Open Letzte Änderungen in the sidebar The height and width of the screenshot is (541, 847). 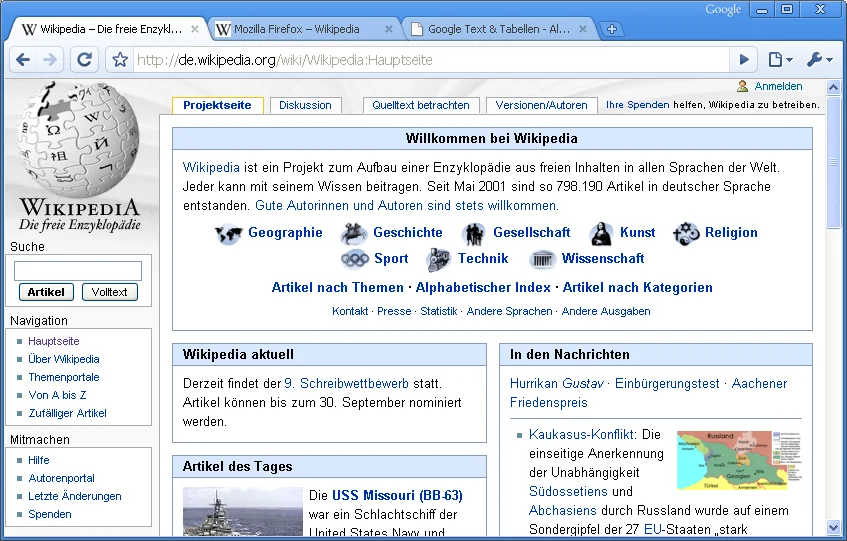click(75, 496)
